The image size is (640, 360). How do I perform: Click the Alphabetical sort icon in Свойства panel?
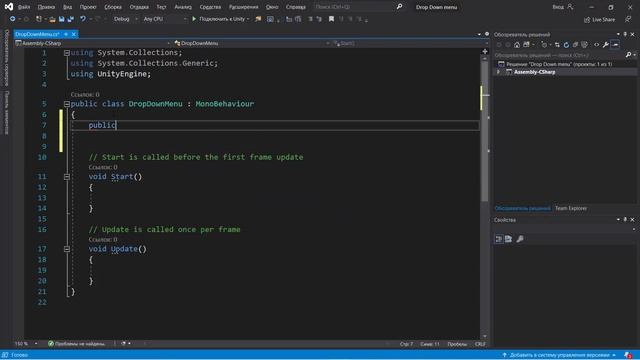(508, 239)
